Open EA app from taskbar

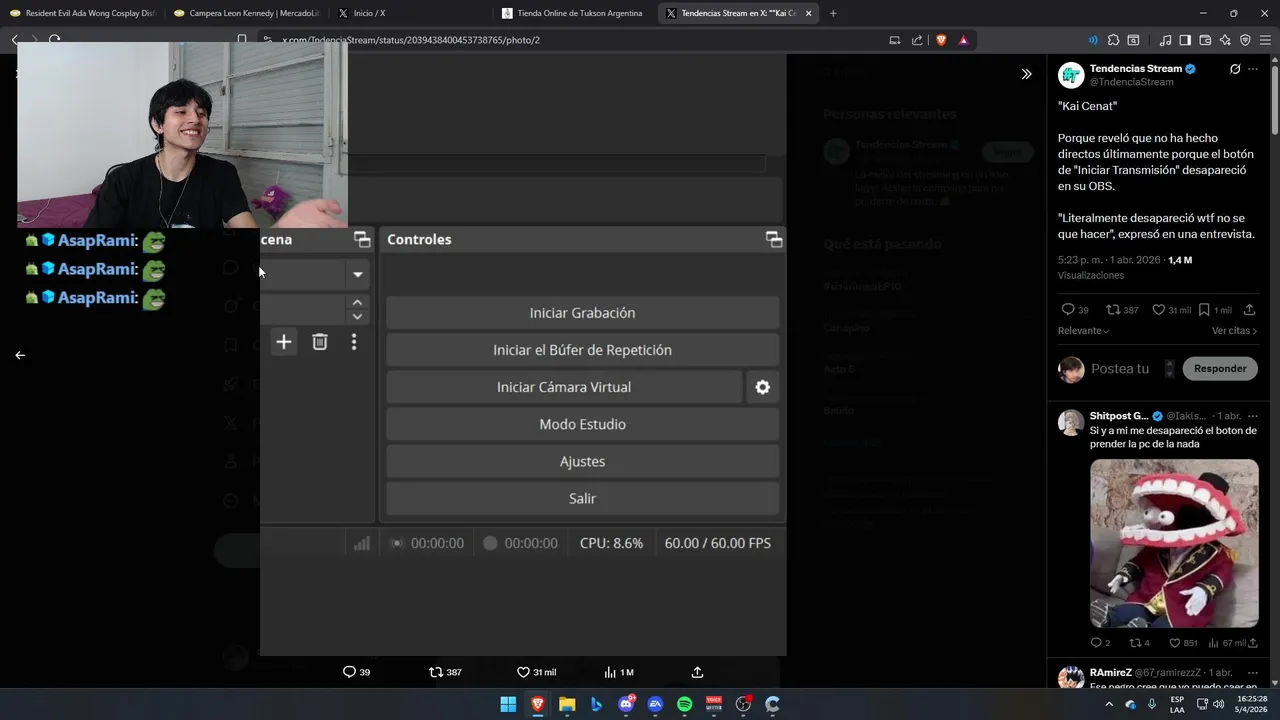click(655, 704)
